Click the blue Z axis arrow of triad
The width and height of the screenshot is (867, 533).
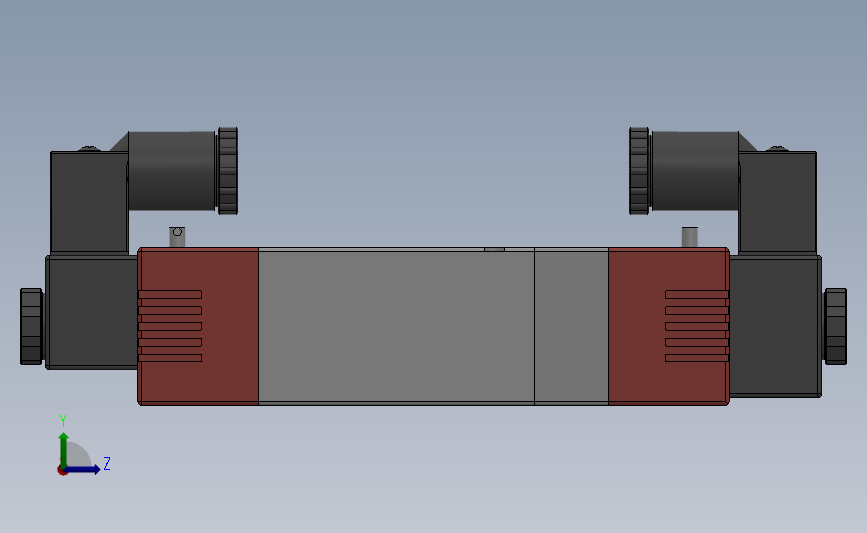[x=83, y=469]
